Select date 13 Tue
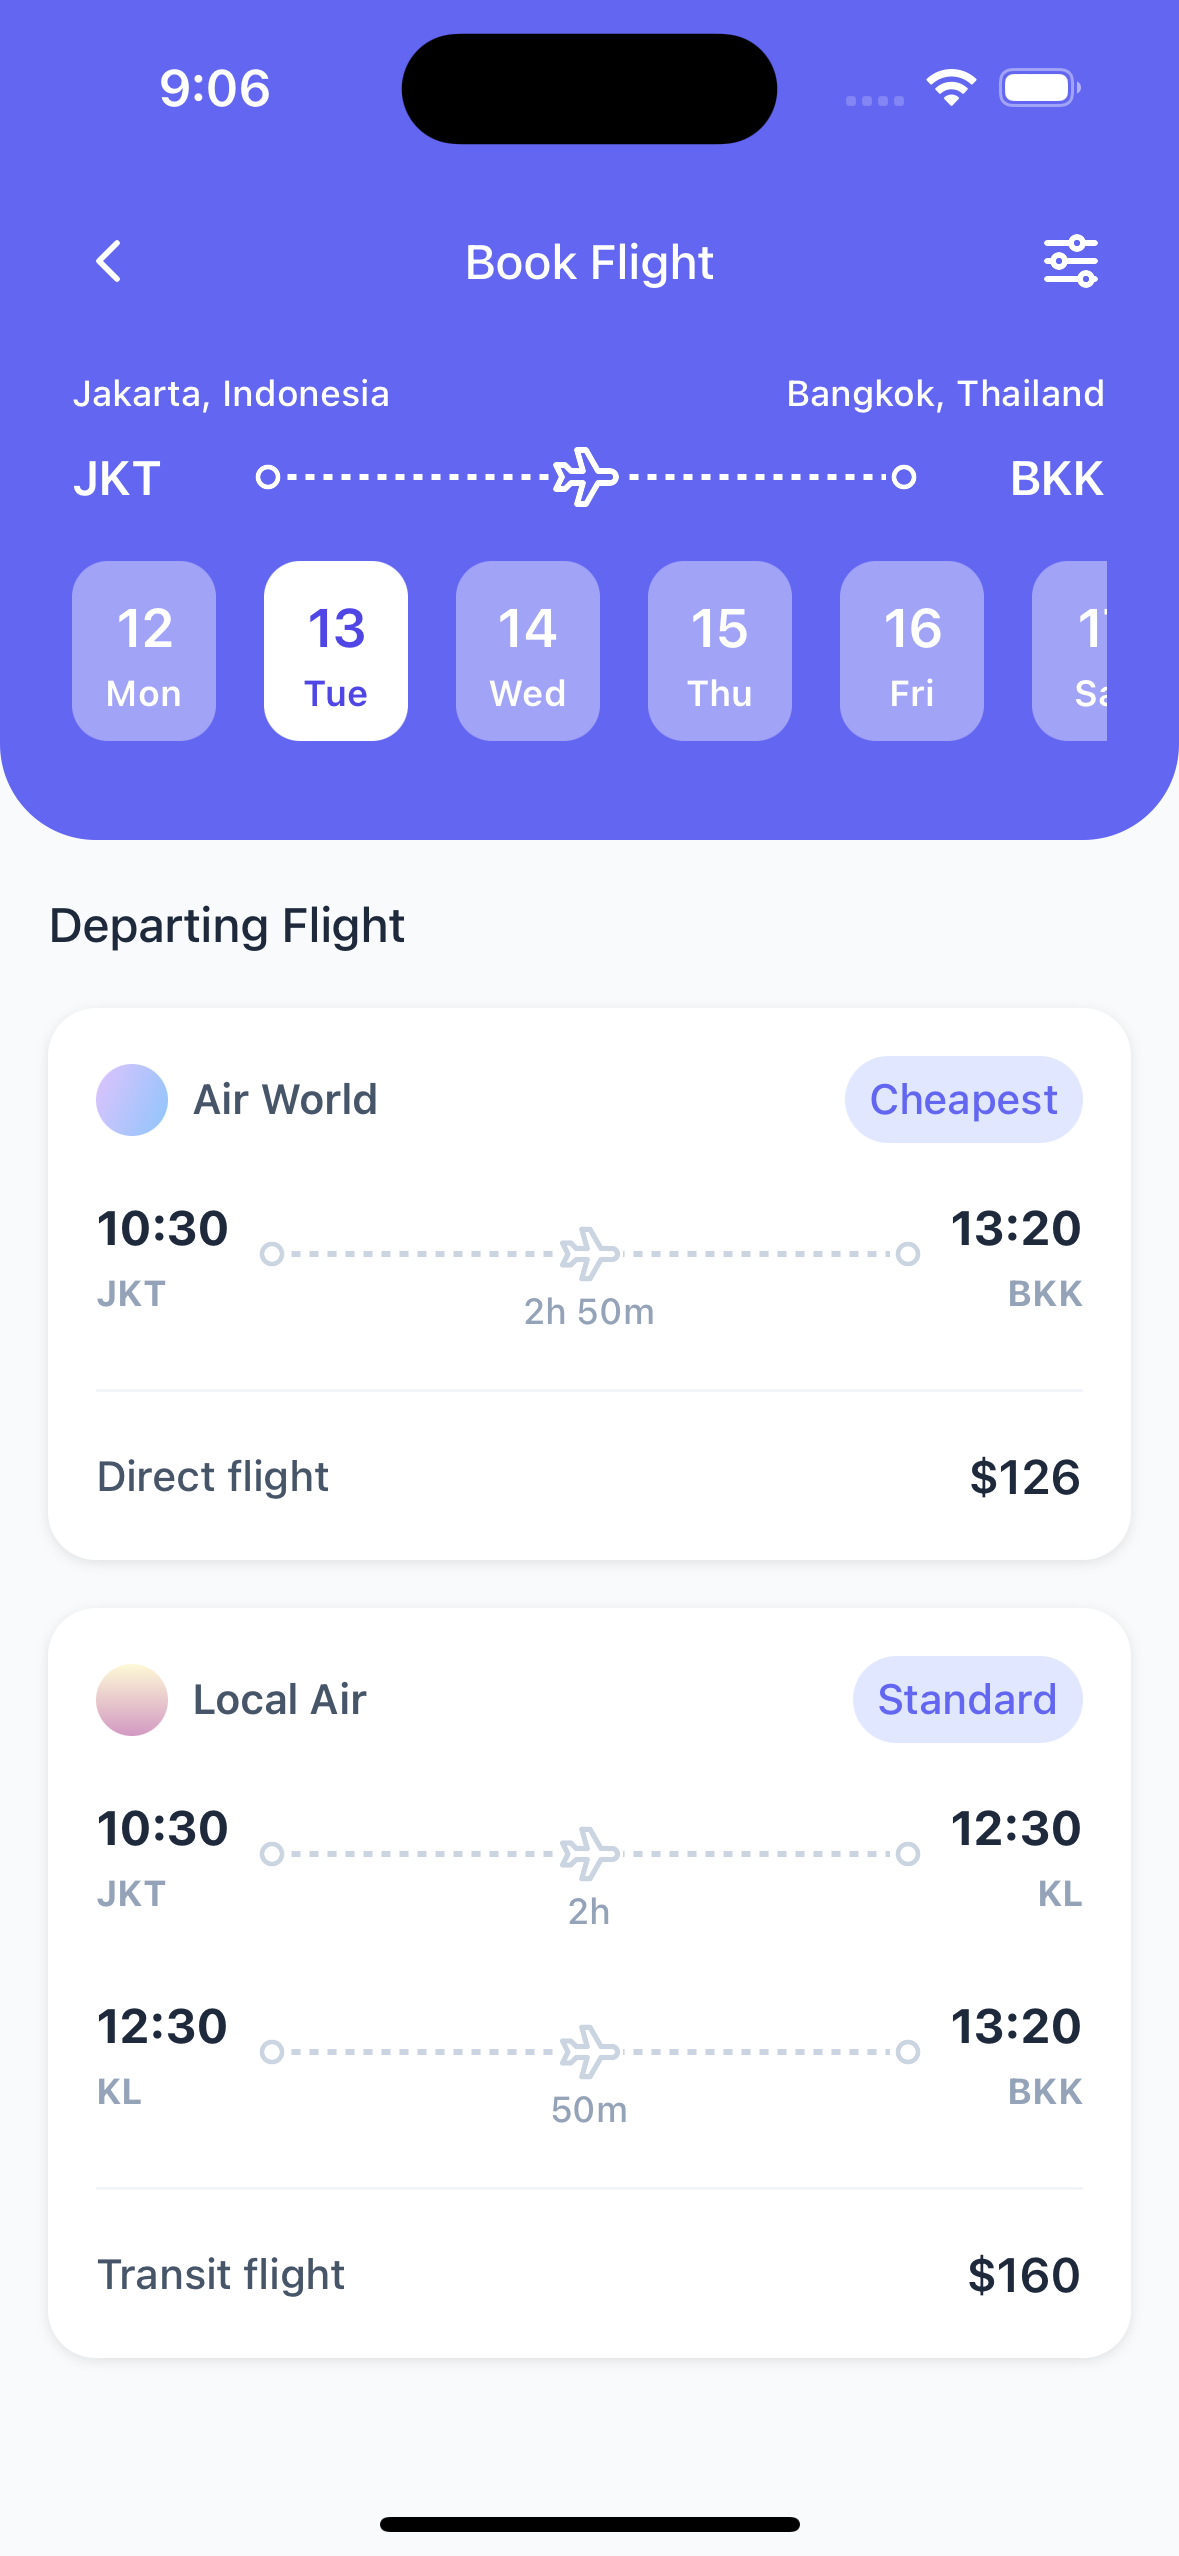Viewport: 1179px width, 2556px height. click(336, 651)
